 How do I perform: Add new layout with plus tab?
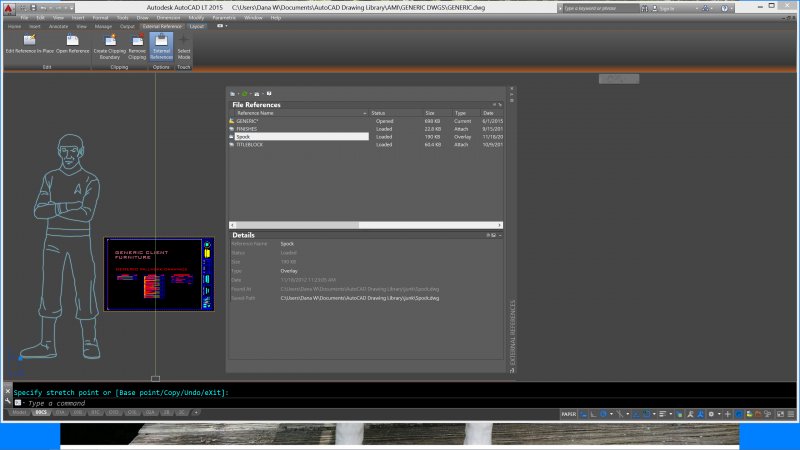(196, 412)
